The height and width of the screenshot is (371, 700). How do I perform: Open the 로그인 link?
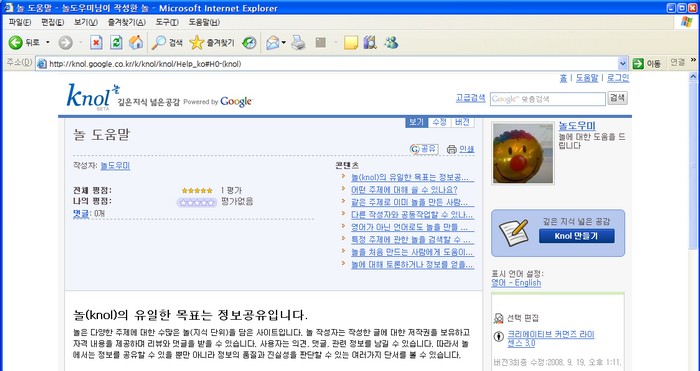pyautogui.click(x=618, y=78)
